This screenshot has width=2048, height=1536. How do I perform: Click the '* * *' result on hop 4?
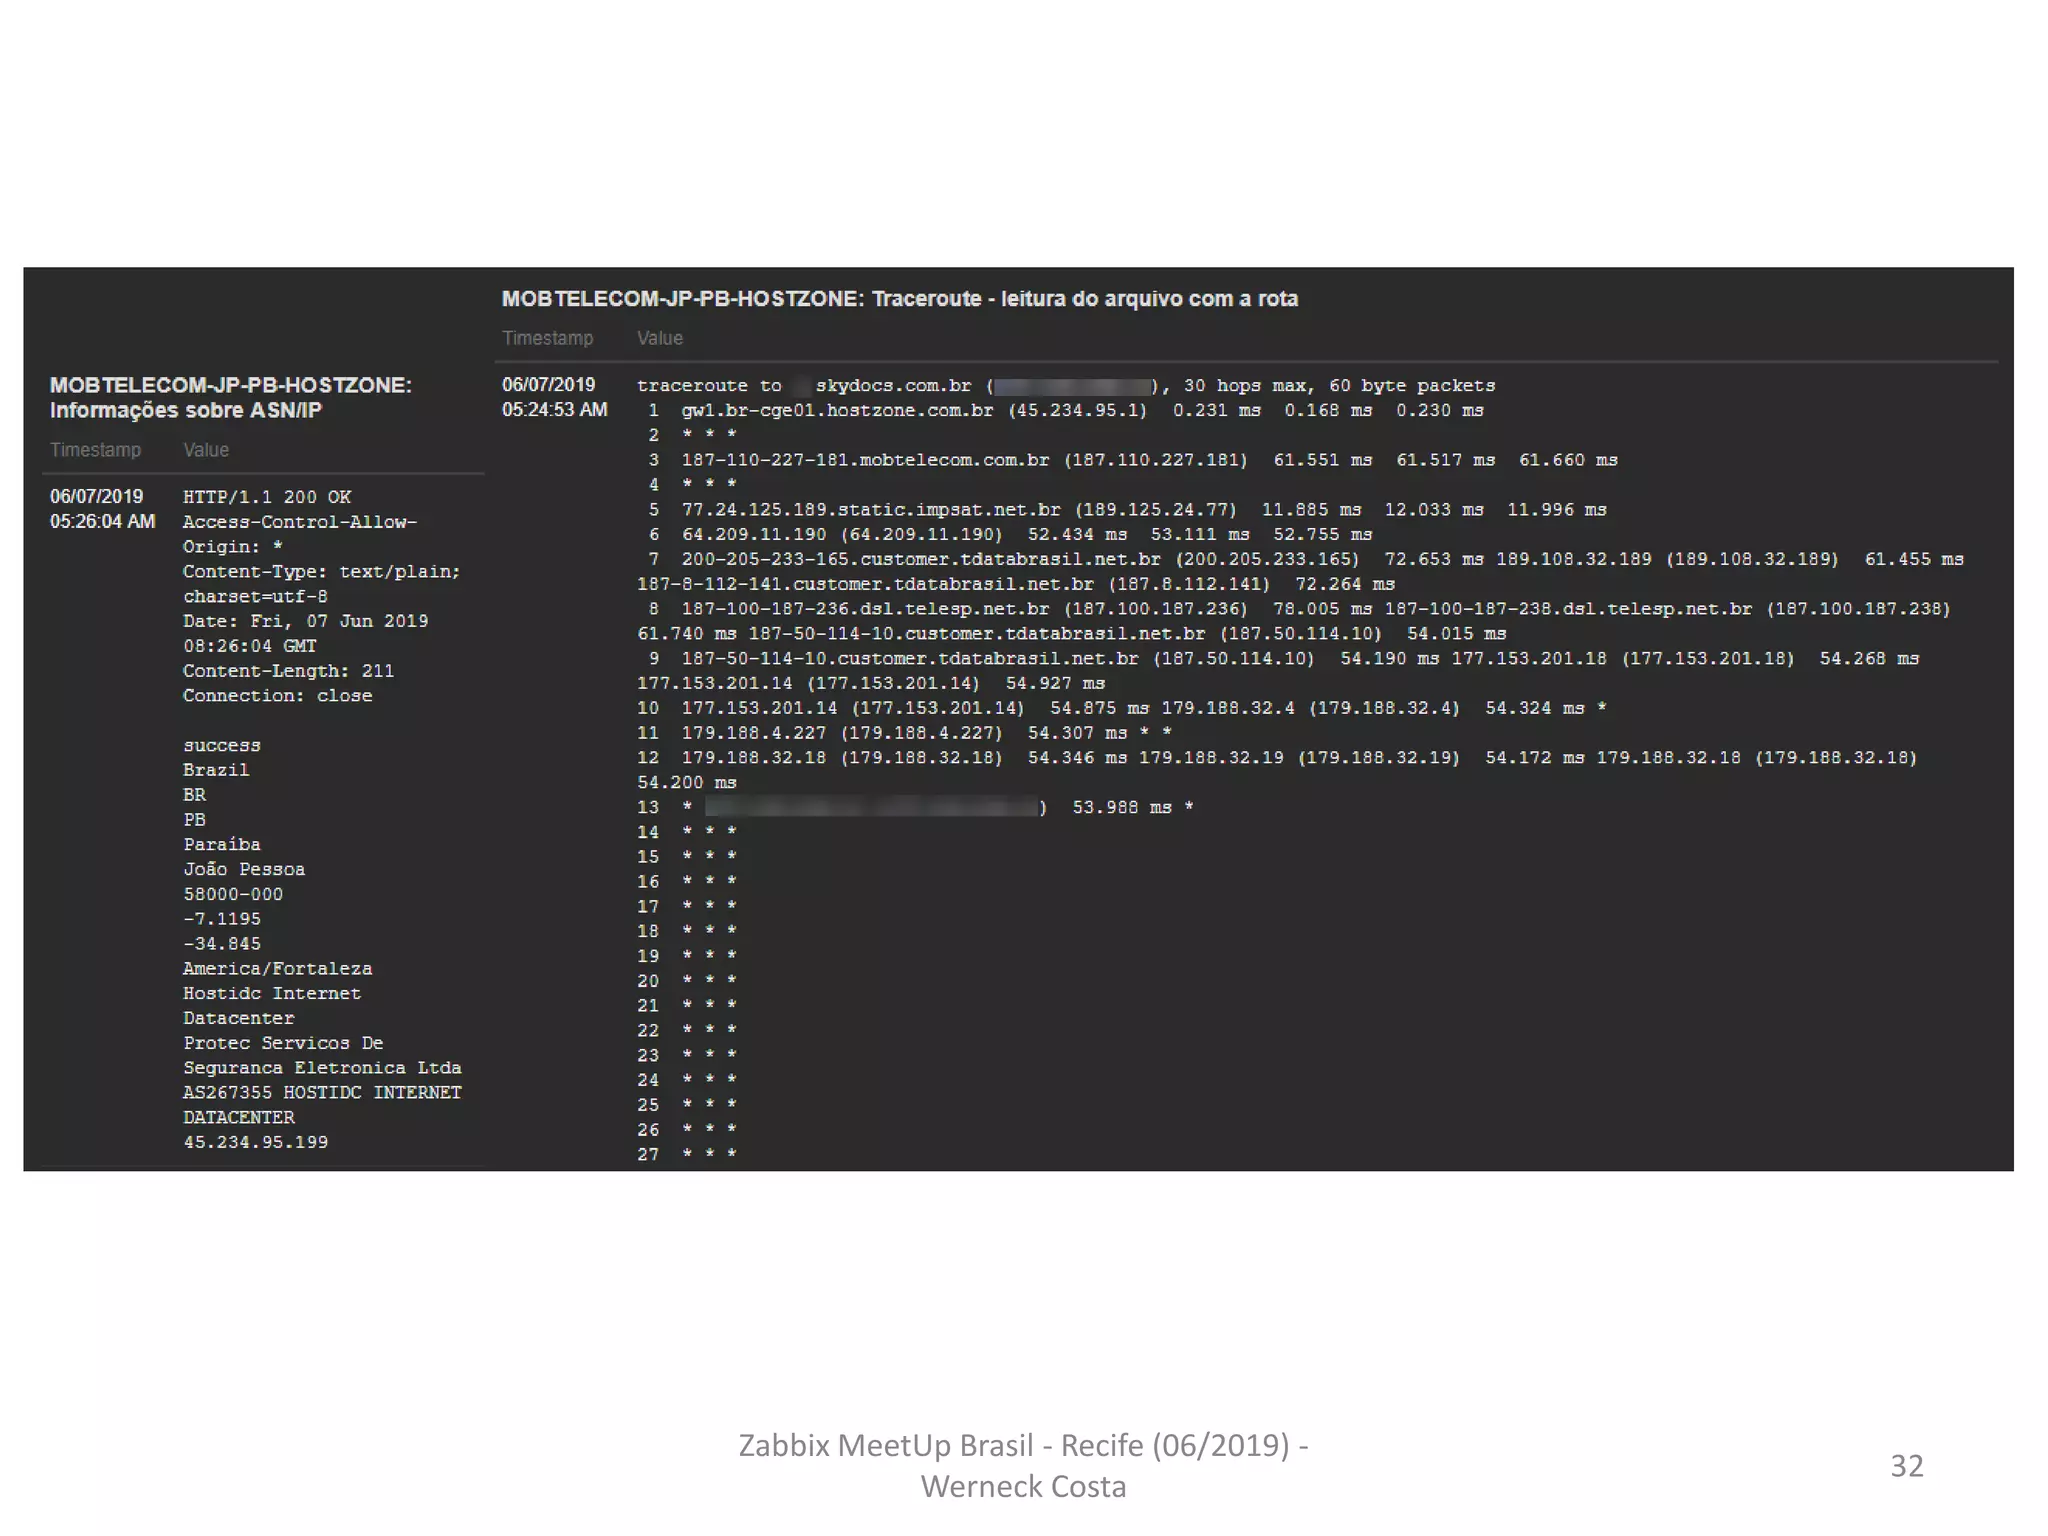click(x=709, y=485)
